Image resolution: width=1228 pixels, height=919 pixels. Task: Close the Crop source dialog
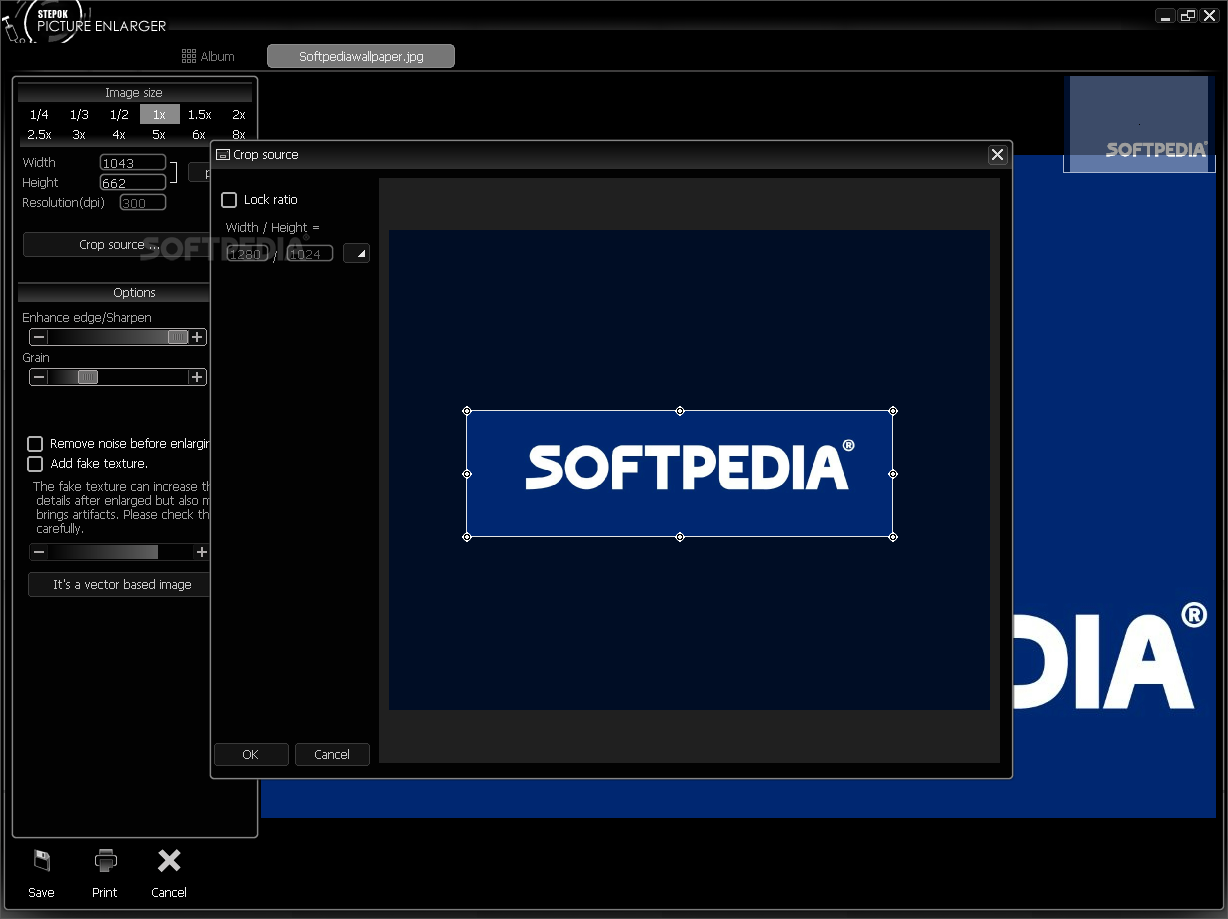point(997,154)
